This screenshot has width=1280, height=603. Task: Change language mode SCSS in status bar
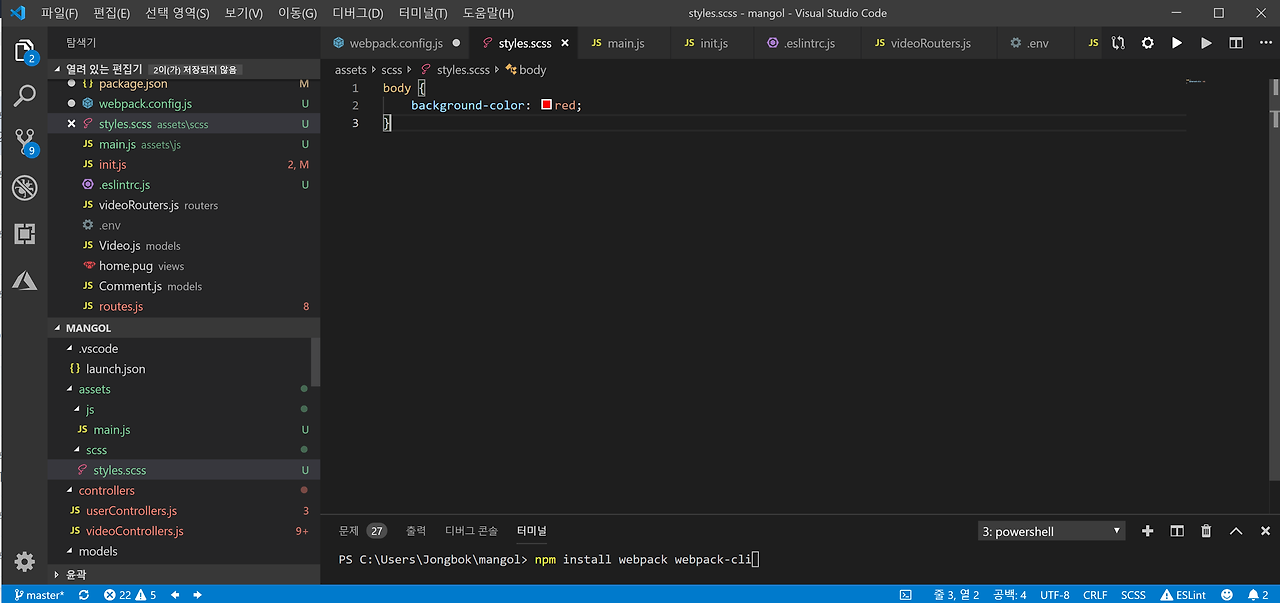[1133, 595]
